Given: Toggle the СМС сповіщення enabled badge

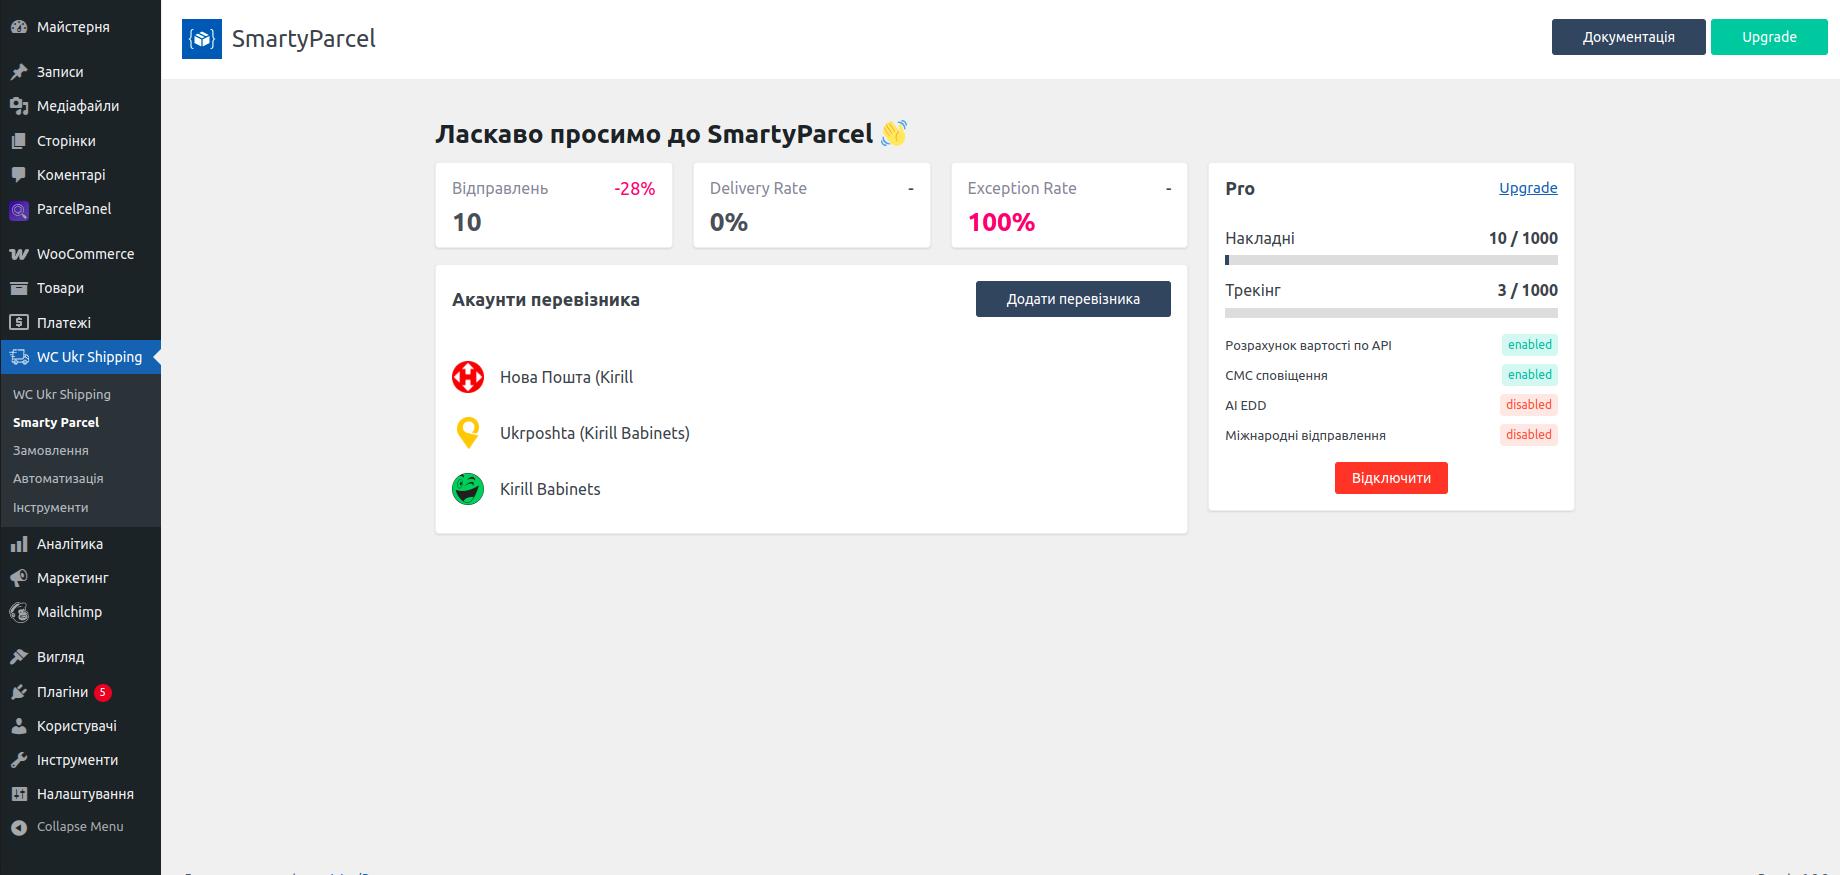Looking at the screenshot, I should pyautogui.click(x=1529, y=375).
